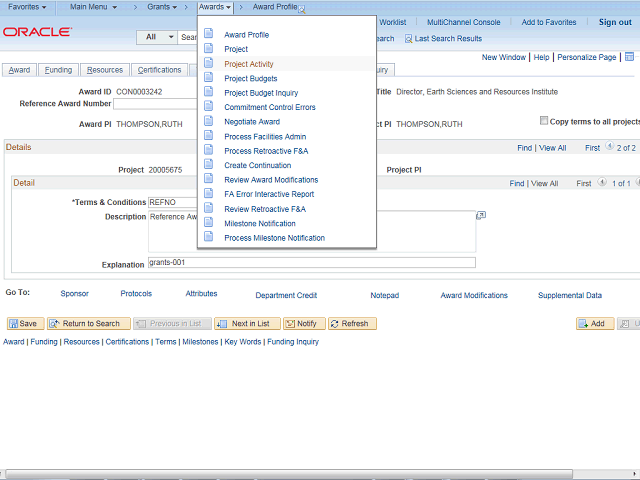Open the page layout grid icon
The height and width of the screenshot is (480, 640).
pos(629,57)
